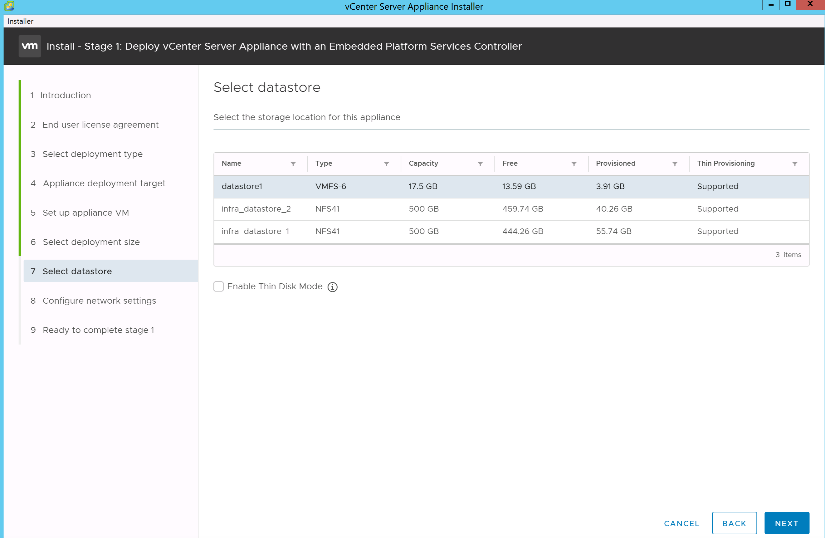
Task: Select infra_datastore_2 row
Action: pyautogui.click(x=510, y=209)
